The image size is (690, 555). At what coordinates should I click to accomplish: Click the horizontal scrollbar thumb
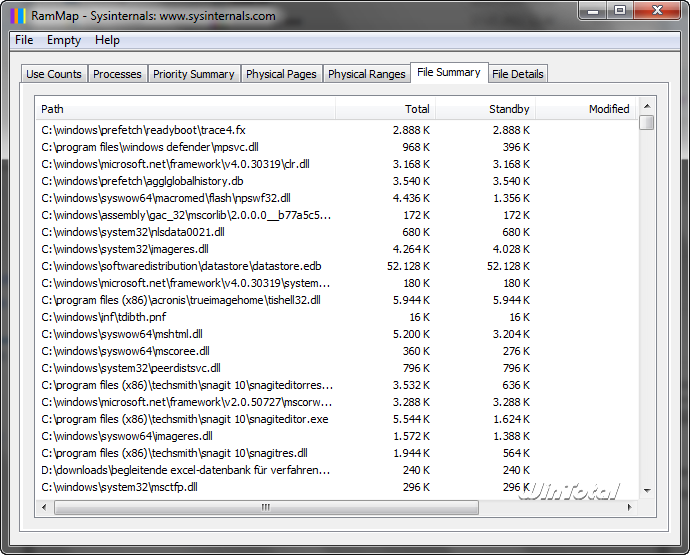tap(266, 507)
